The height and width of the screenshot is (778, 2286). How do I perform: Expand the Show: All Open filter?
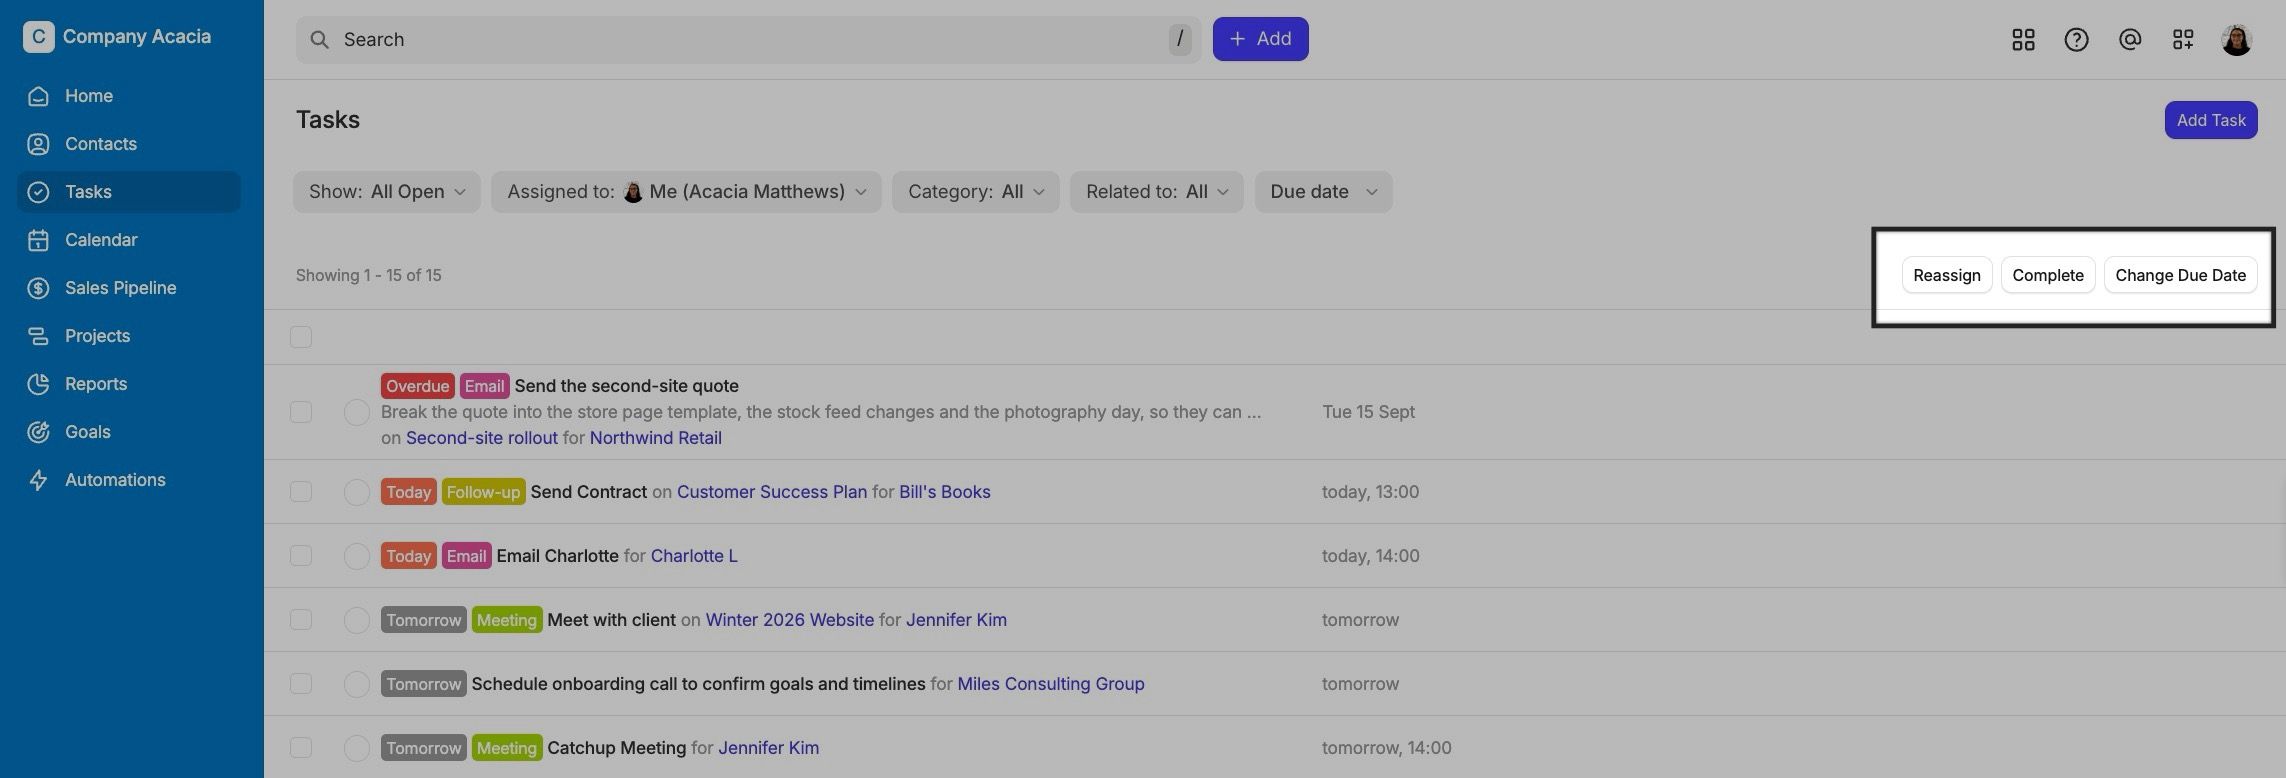coord(387,192)
